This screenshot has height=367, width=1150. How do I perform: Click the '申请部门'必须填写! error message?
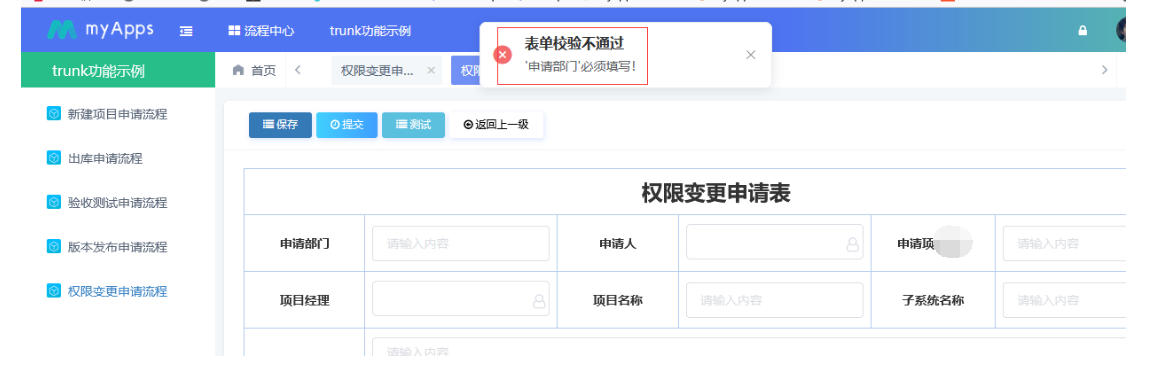(581, 66)
